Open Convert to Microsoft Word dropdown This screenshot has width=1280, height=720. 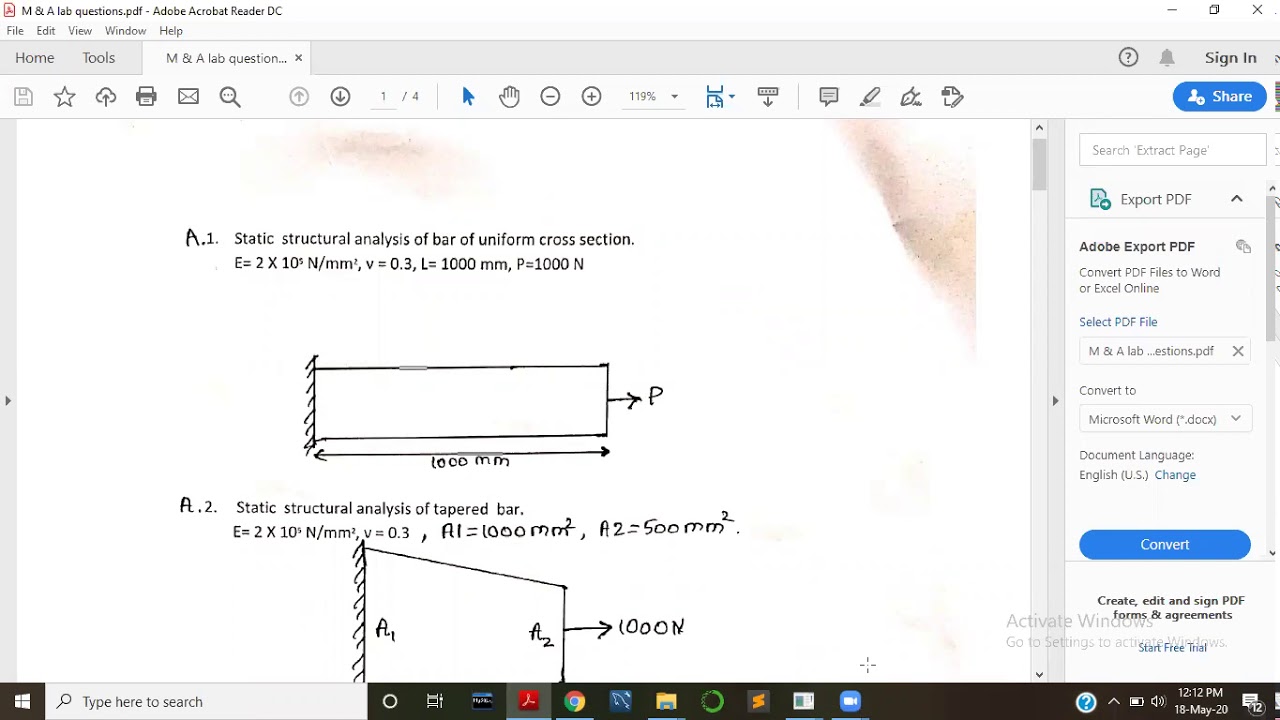pyautogui.click(x=1165, y=419)
